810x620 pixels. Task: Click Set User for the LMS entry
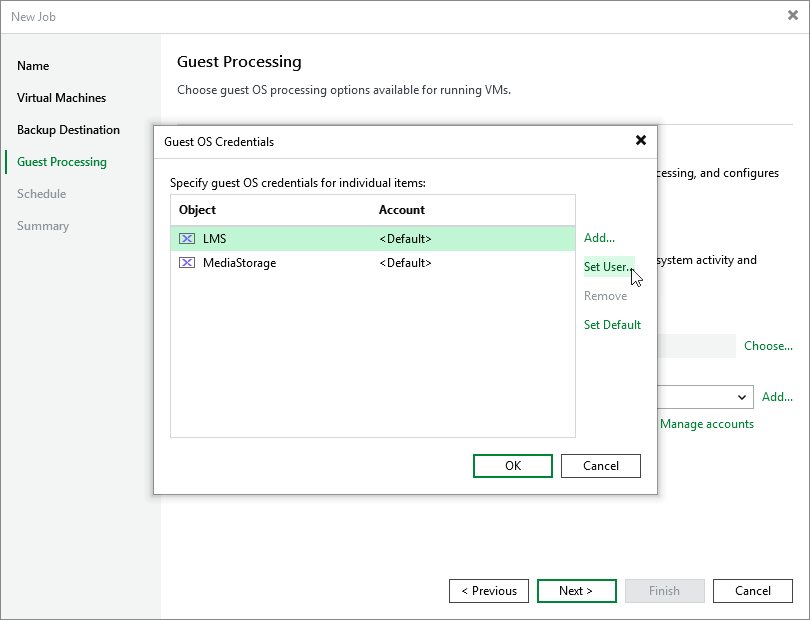click(607, 267)
